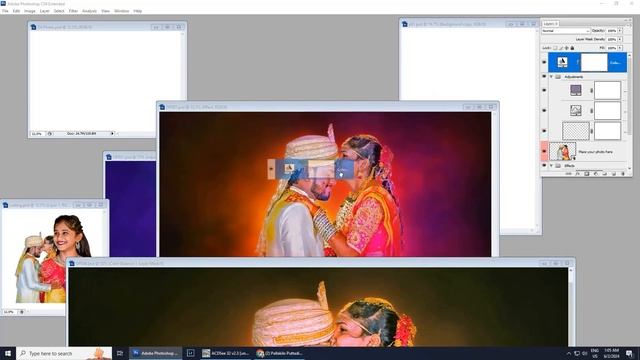Screen dimensions: 640x360
Task: Select the couple photo layer thumbnail
Action: [563, 151]
